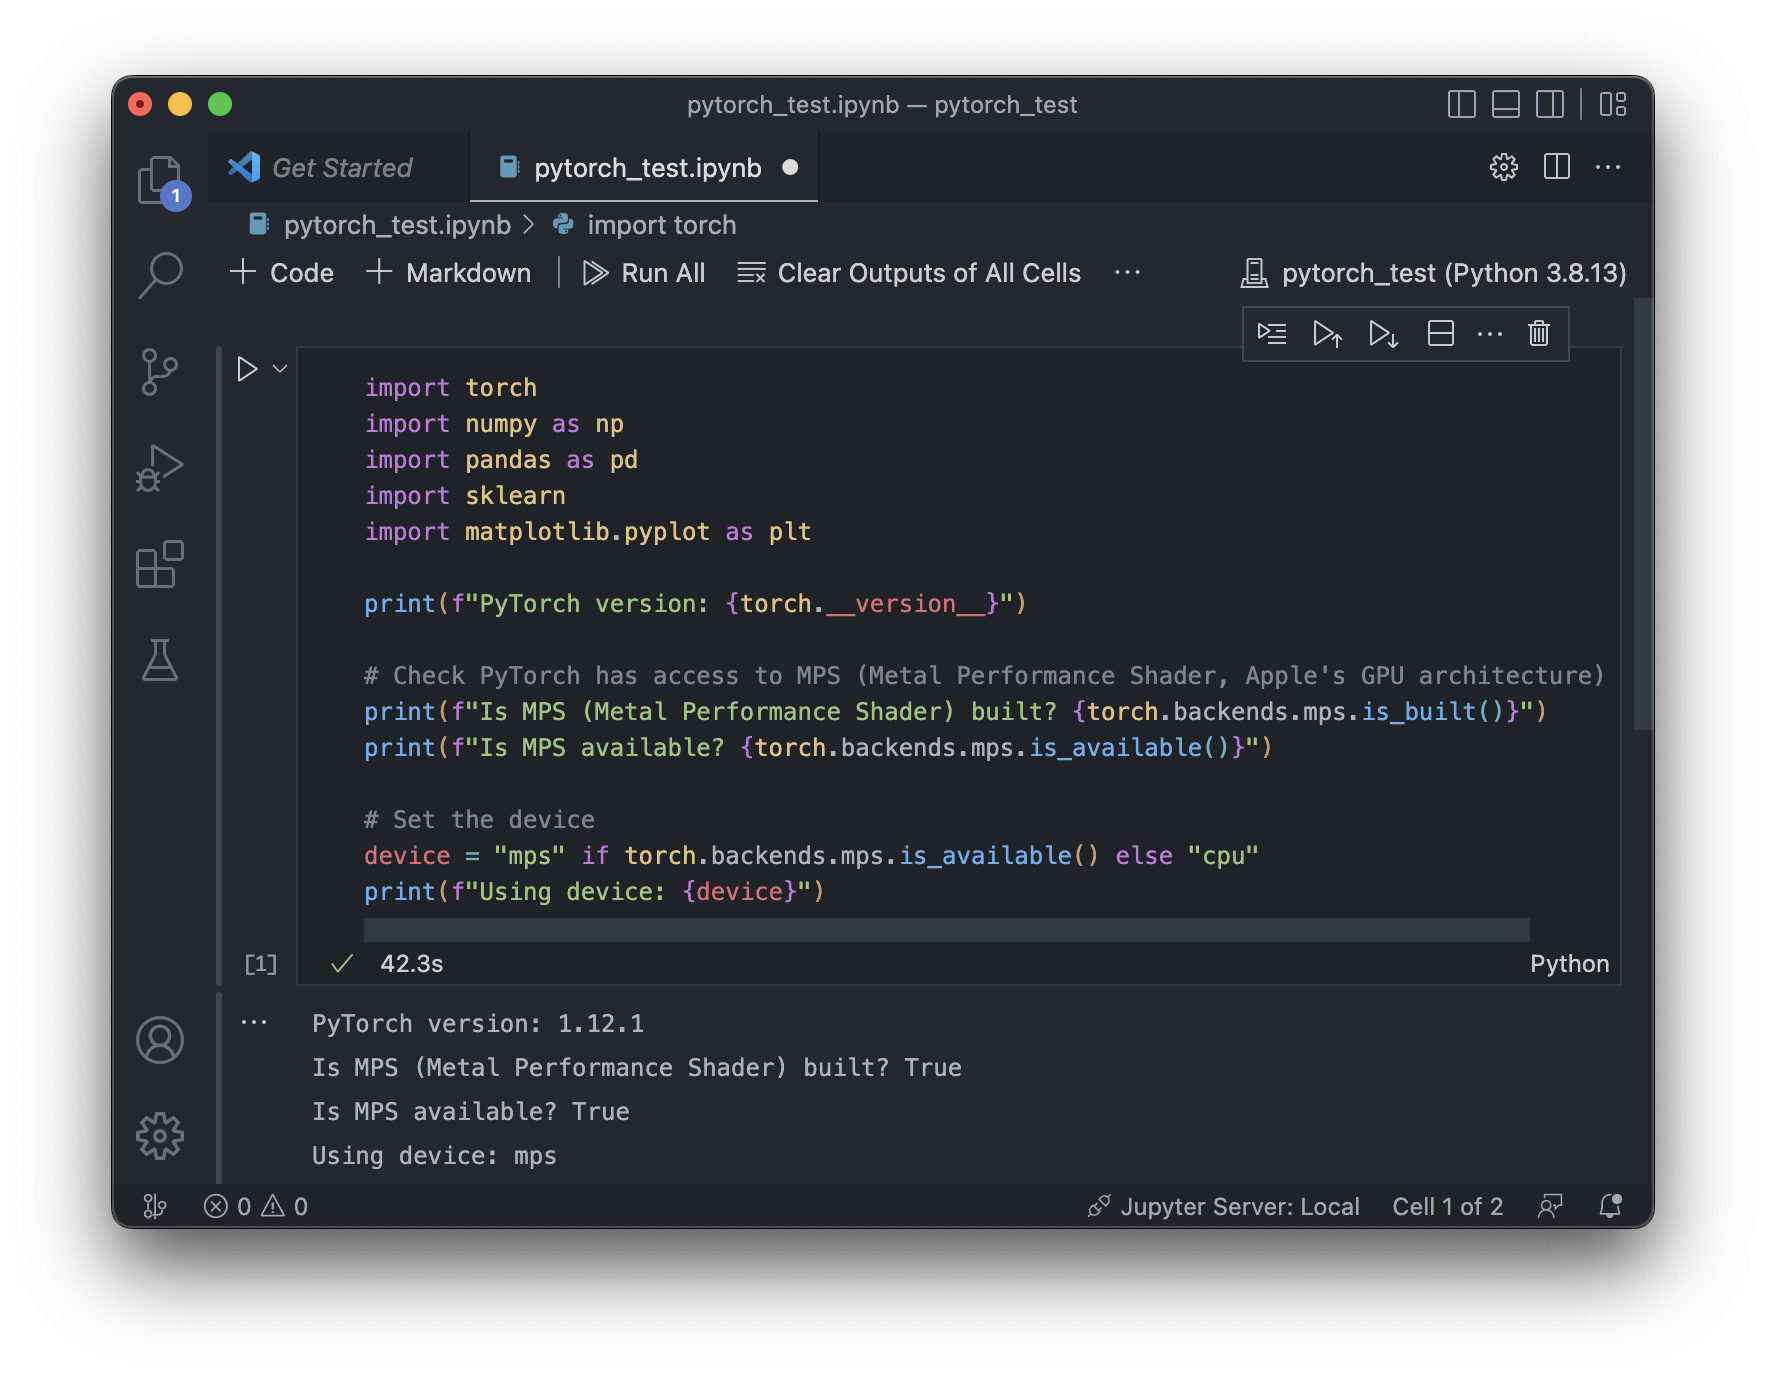Viewport: 1766px width, 1376px height.
Task: Click horizontal scrollbar of code cell
Action: coord(946,930)
